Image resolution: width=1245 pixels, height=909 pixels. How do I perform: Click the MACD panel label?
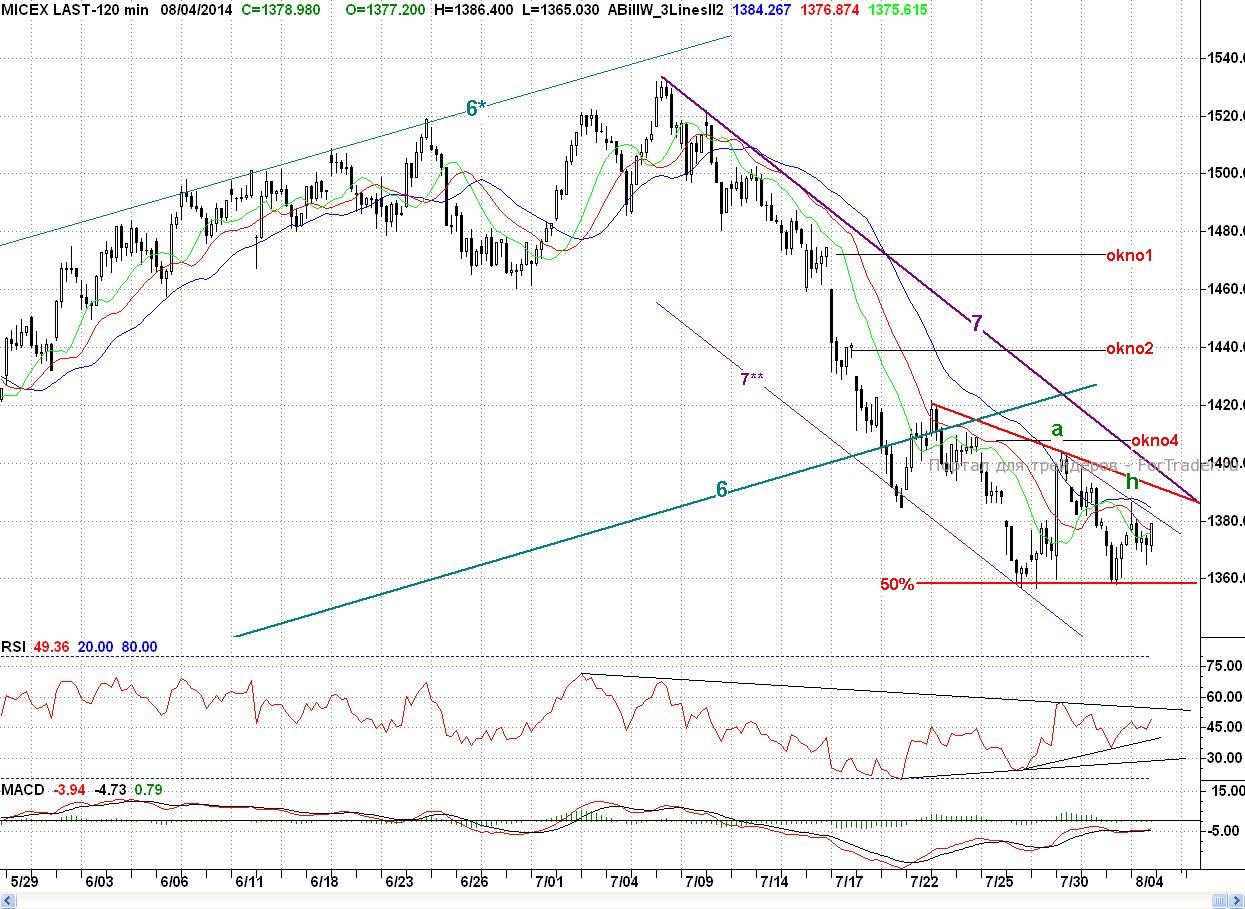(22, 790)
